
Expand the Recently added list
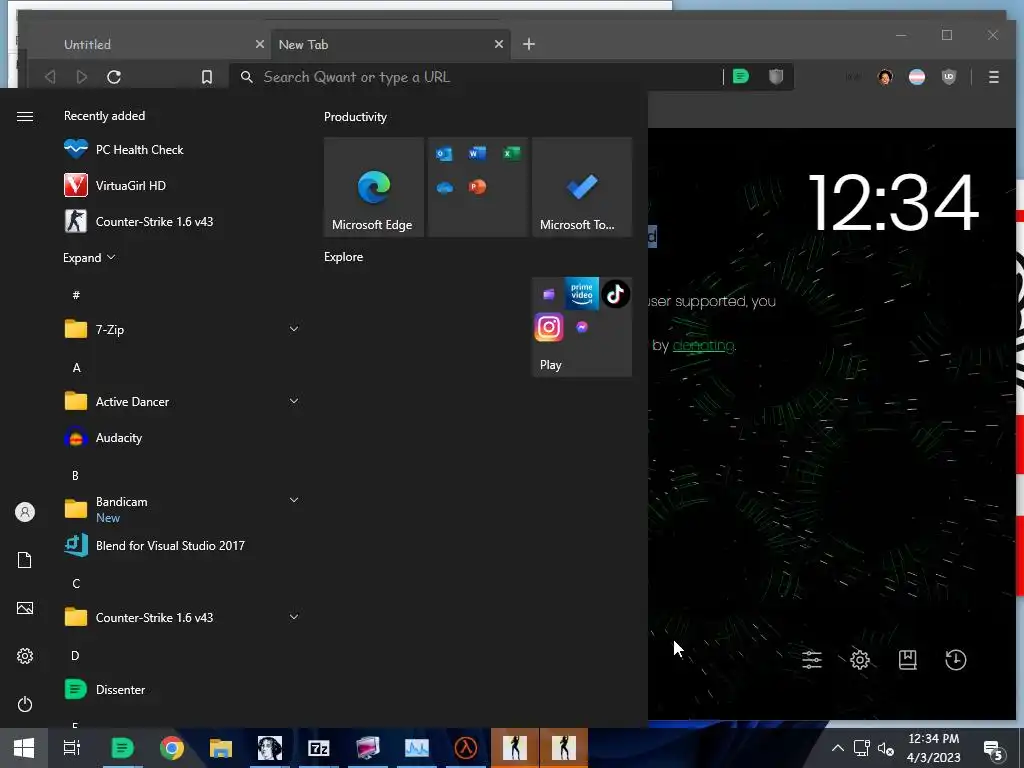89,257
